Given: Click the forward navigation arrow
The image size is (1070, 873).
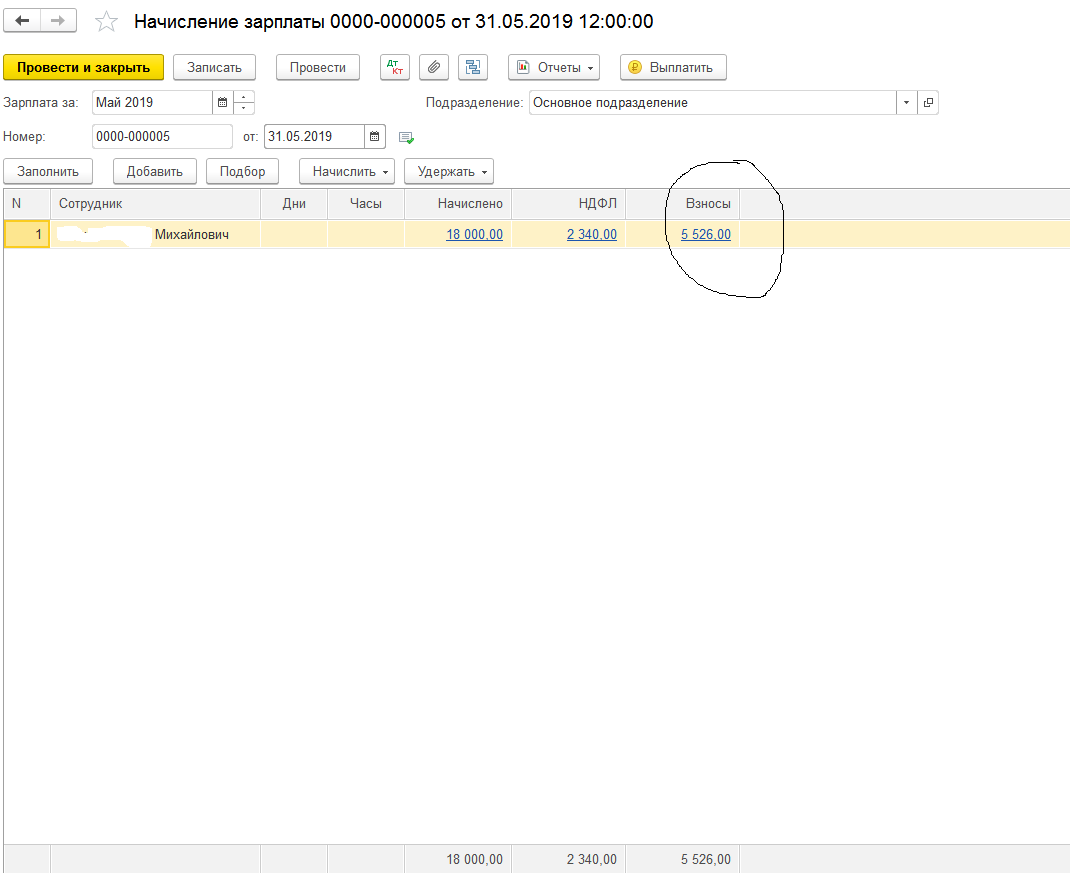Looking at the screenshot, I should (59, 21).
